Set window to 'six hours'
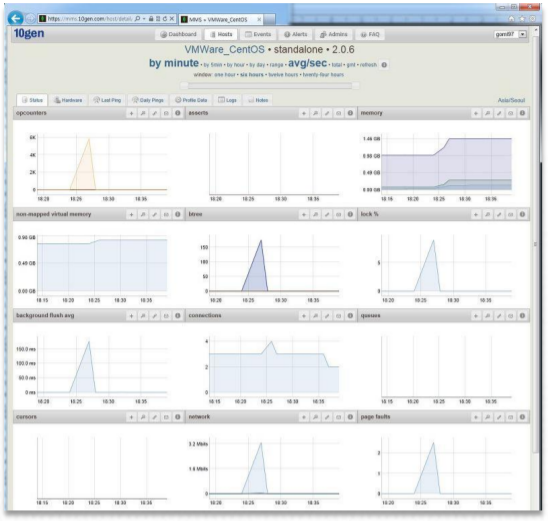Screen dimensions: 548x521 [x=252, y=75]
